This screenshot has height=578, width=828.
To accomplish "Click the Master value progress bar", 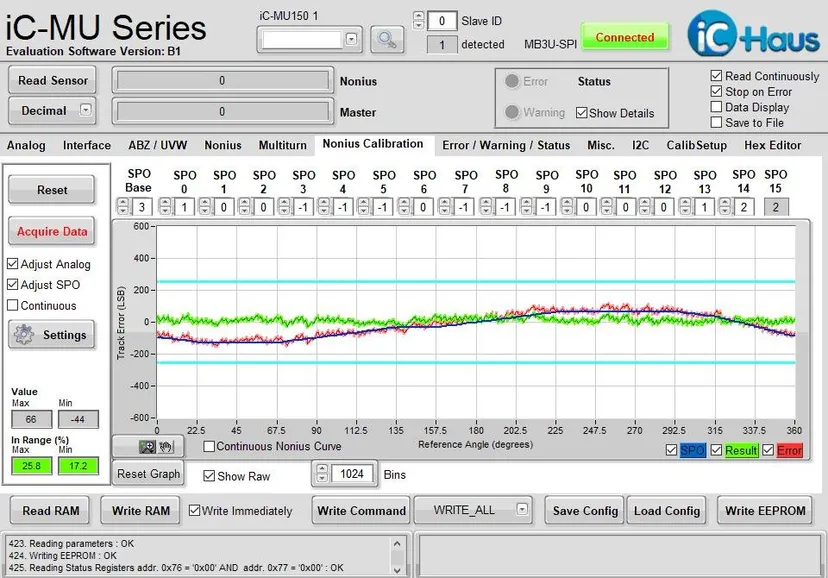I will click(x=222, y=111).
